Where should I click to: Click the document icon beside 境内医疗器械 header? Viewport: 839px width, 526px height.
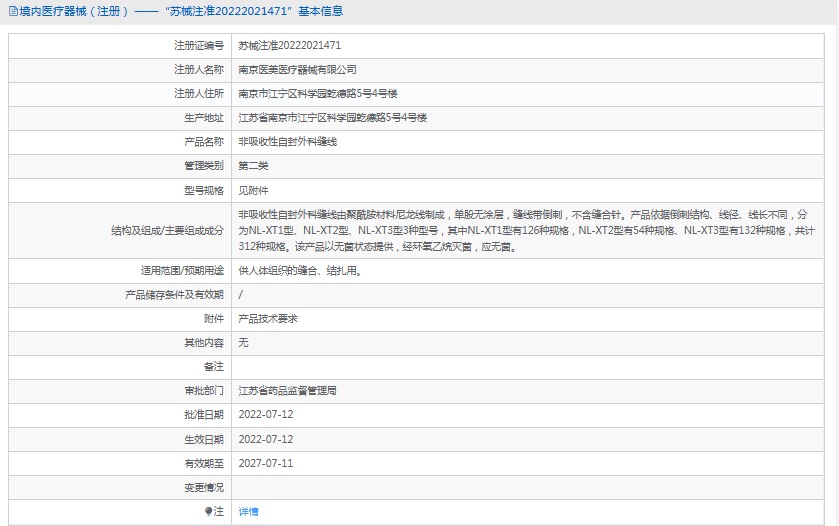(13, 11)
